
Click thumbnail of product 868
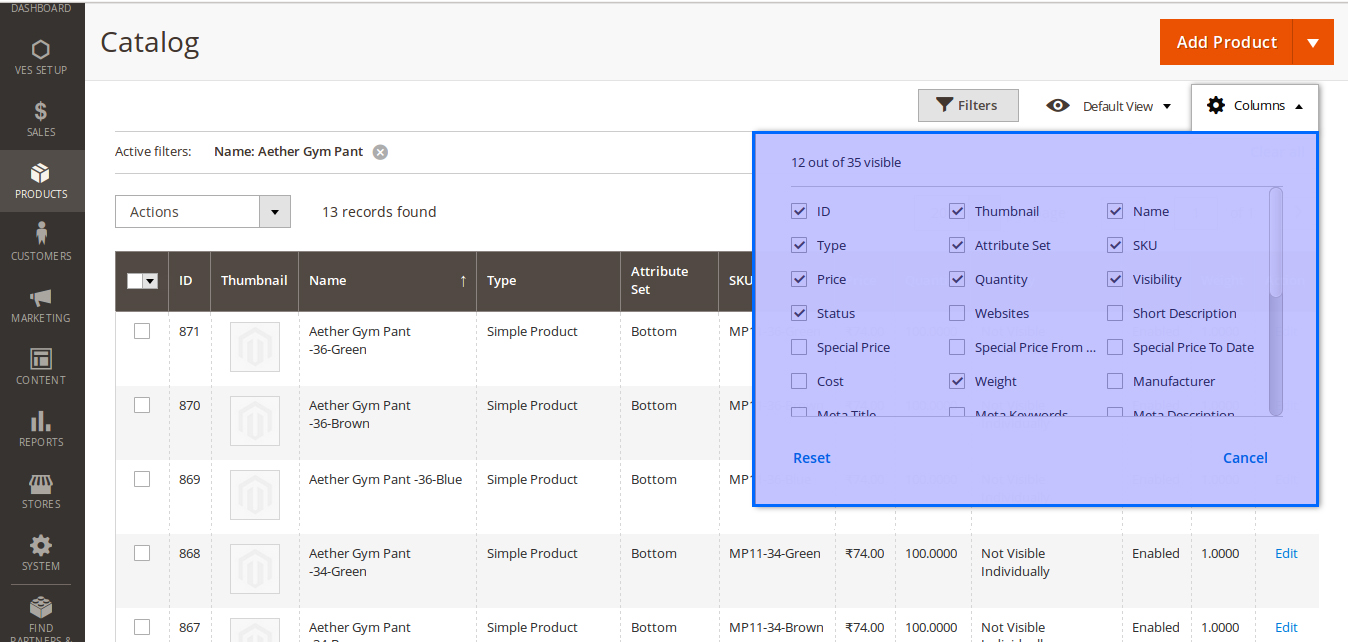point(255,569)
